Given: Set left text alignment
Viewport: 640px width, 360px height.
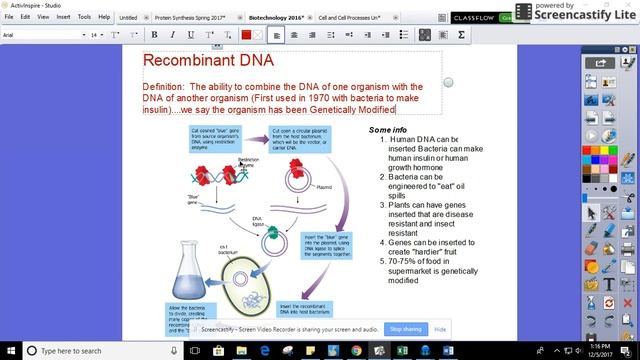Looking at the screenshot, I should [x=276, y=36].
